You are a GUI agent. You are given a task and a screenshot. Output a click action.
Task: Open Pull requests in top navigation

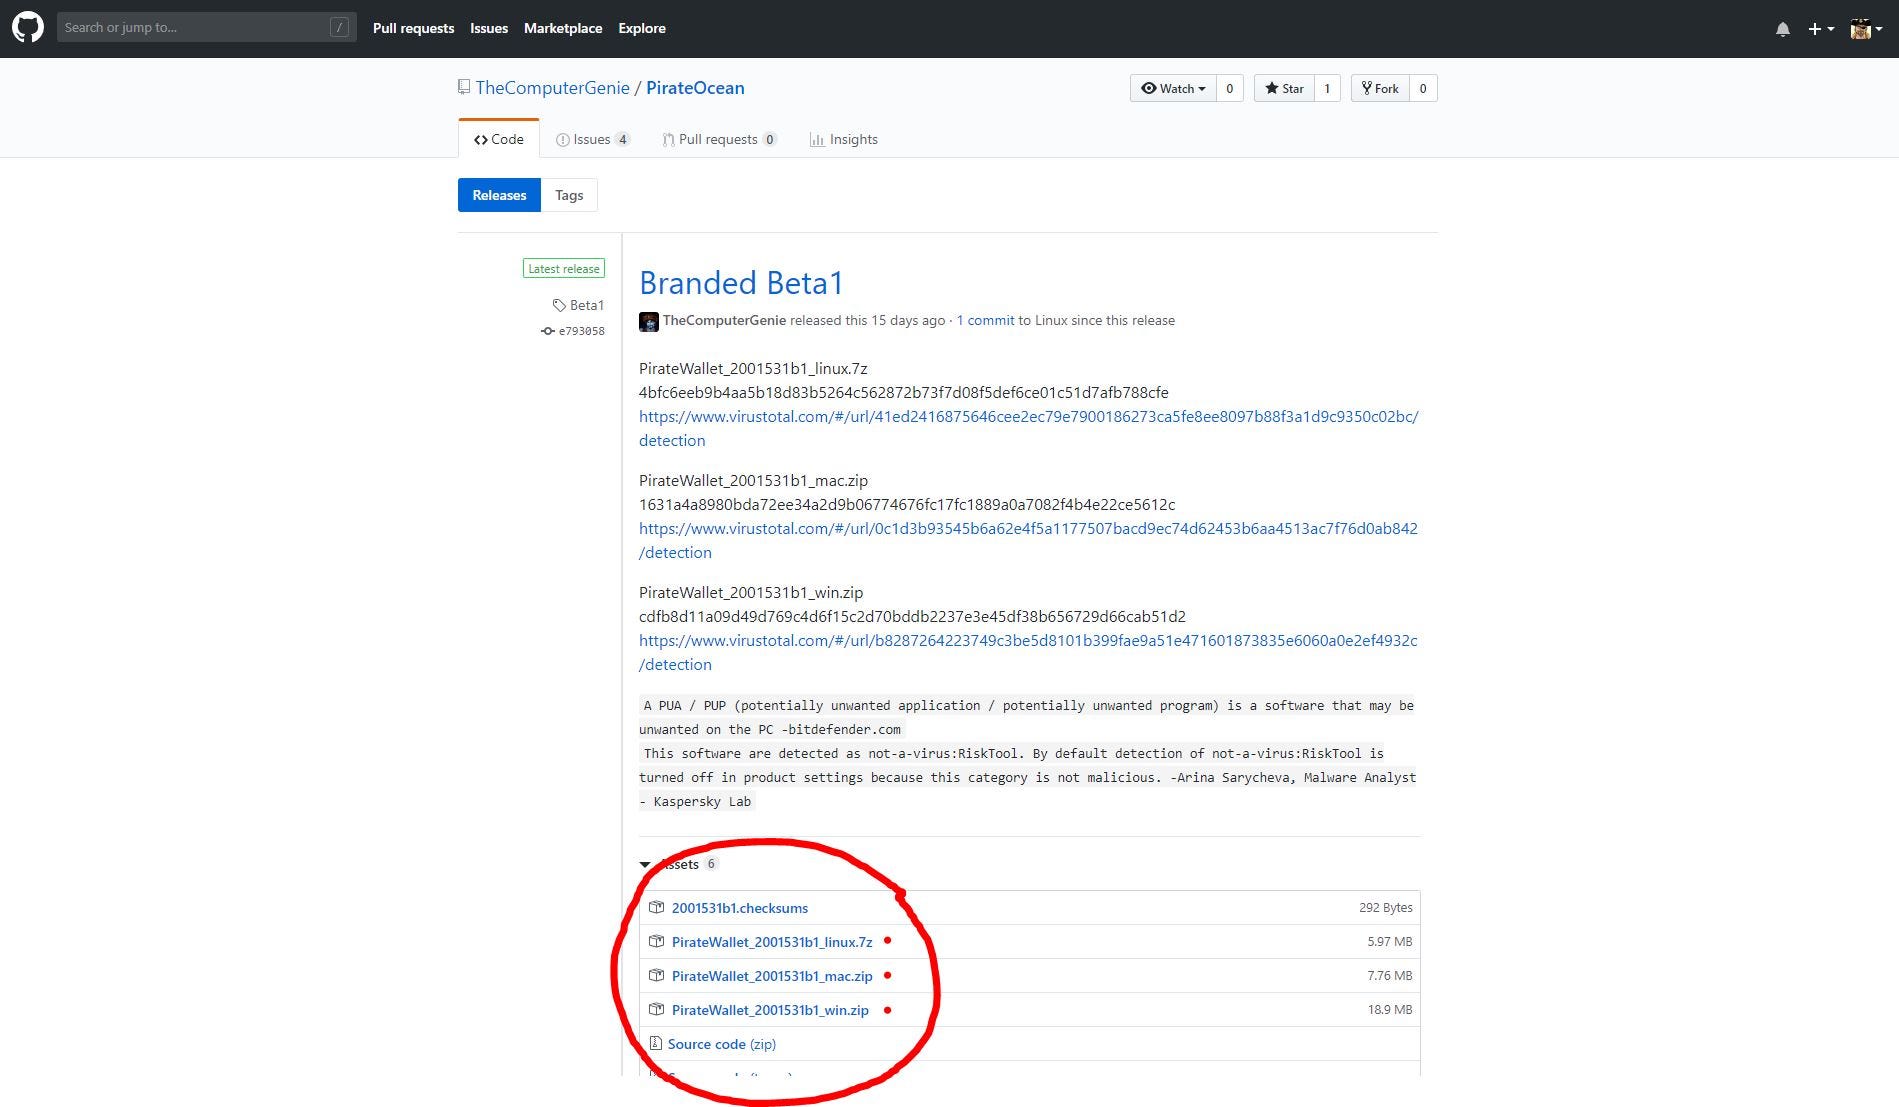[x=413, y=28]
